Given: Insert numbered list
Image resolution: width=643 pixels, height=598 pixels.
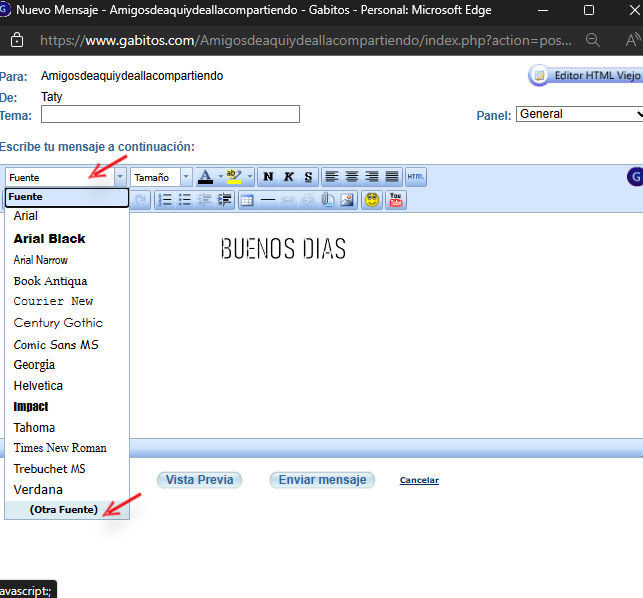Looking at the screenshot, I should 165,200.
